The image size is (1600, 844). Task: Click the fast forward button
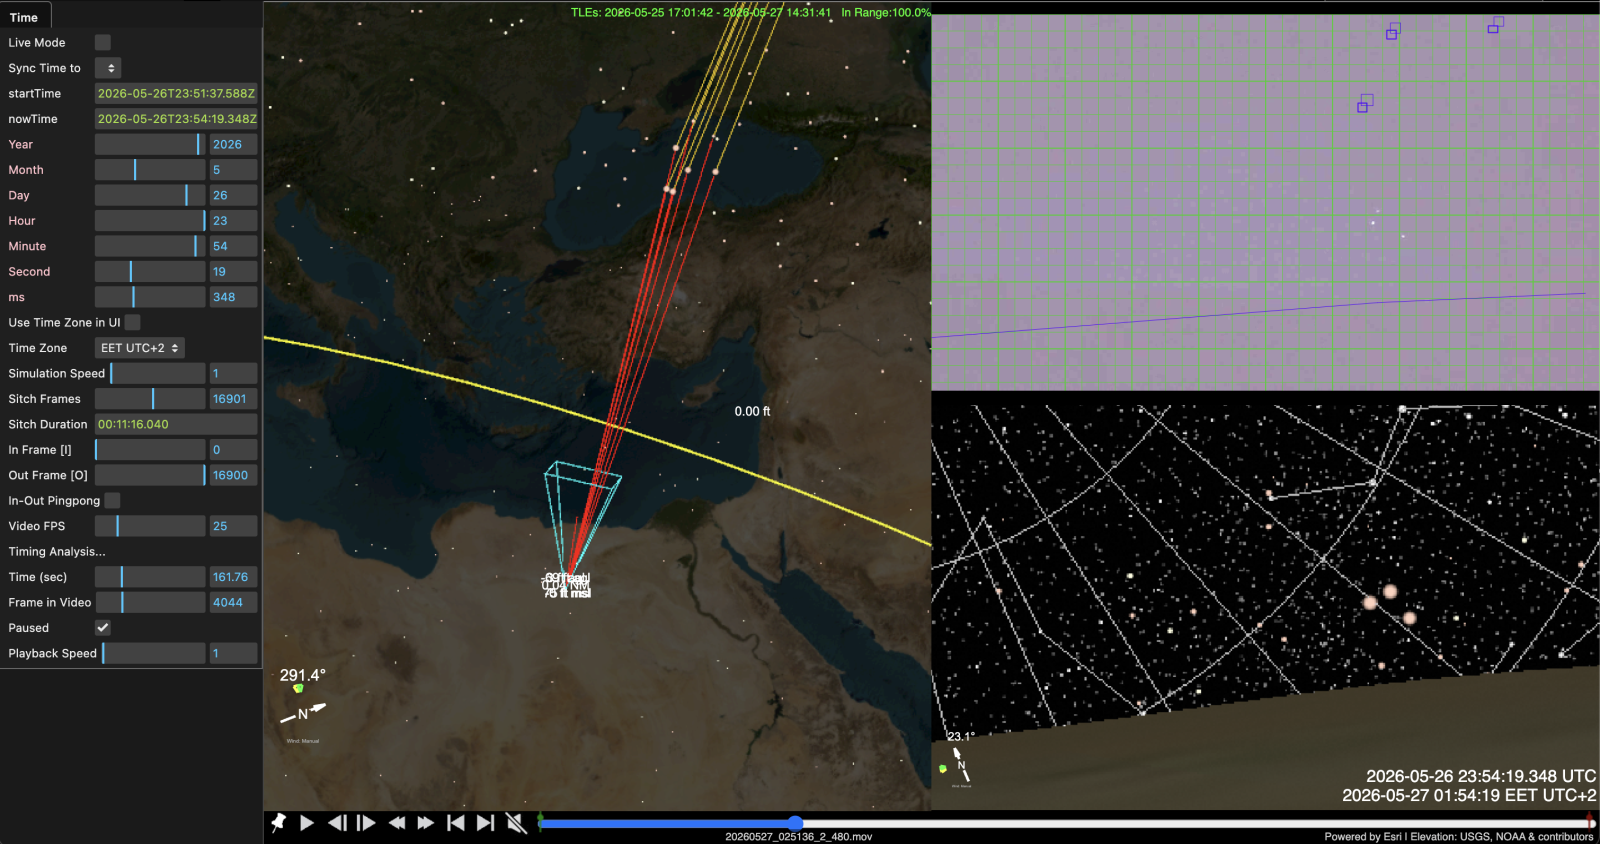[x=425, y=822]
